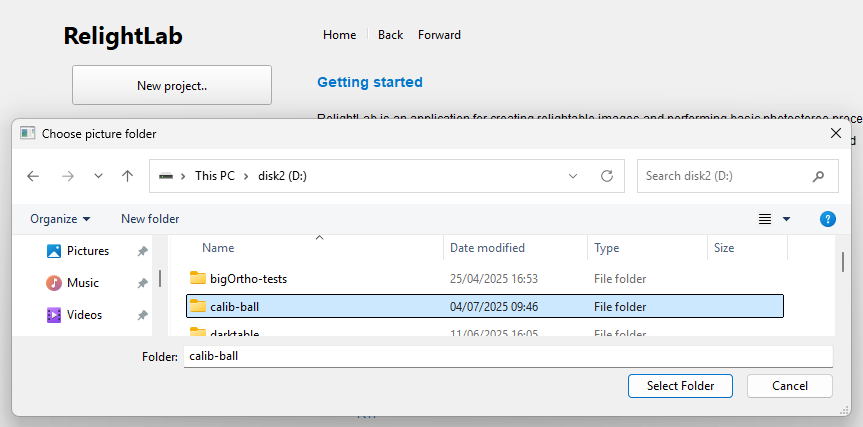Open the help question mark icon

click(x=828, y=219)
